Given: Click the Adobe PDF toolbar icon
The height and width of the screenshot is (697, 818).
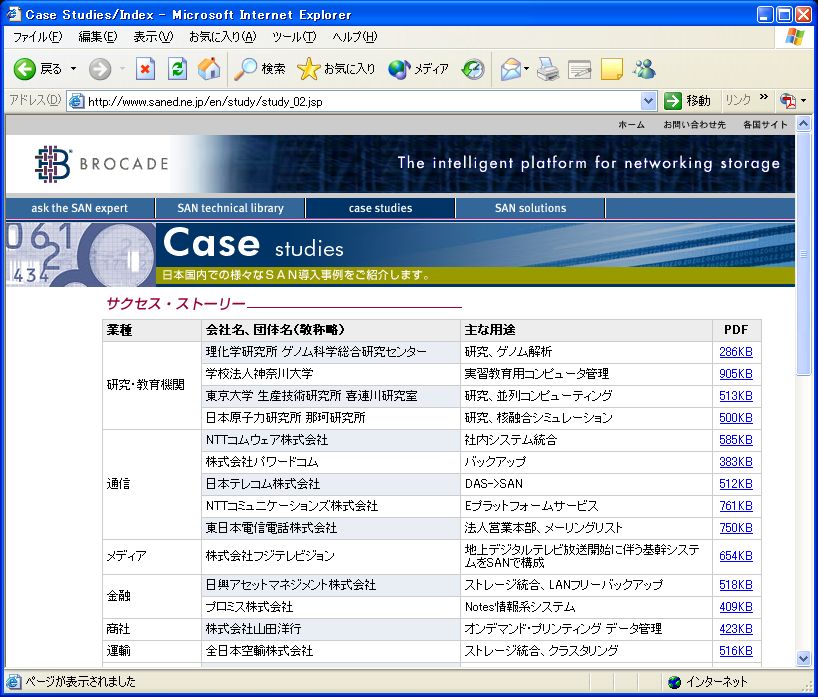Looking at the screenshot, I should (x=788, y=101).
